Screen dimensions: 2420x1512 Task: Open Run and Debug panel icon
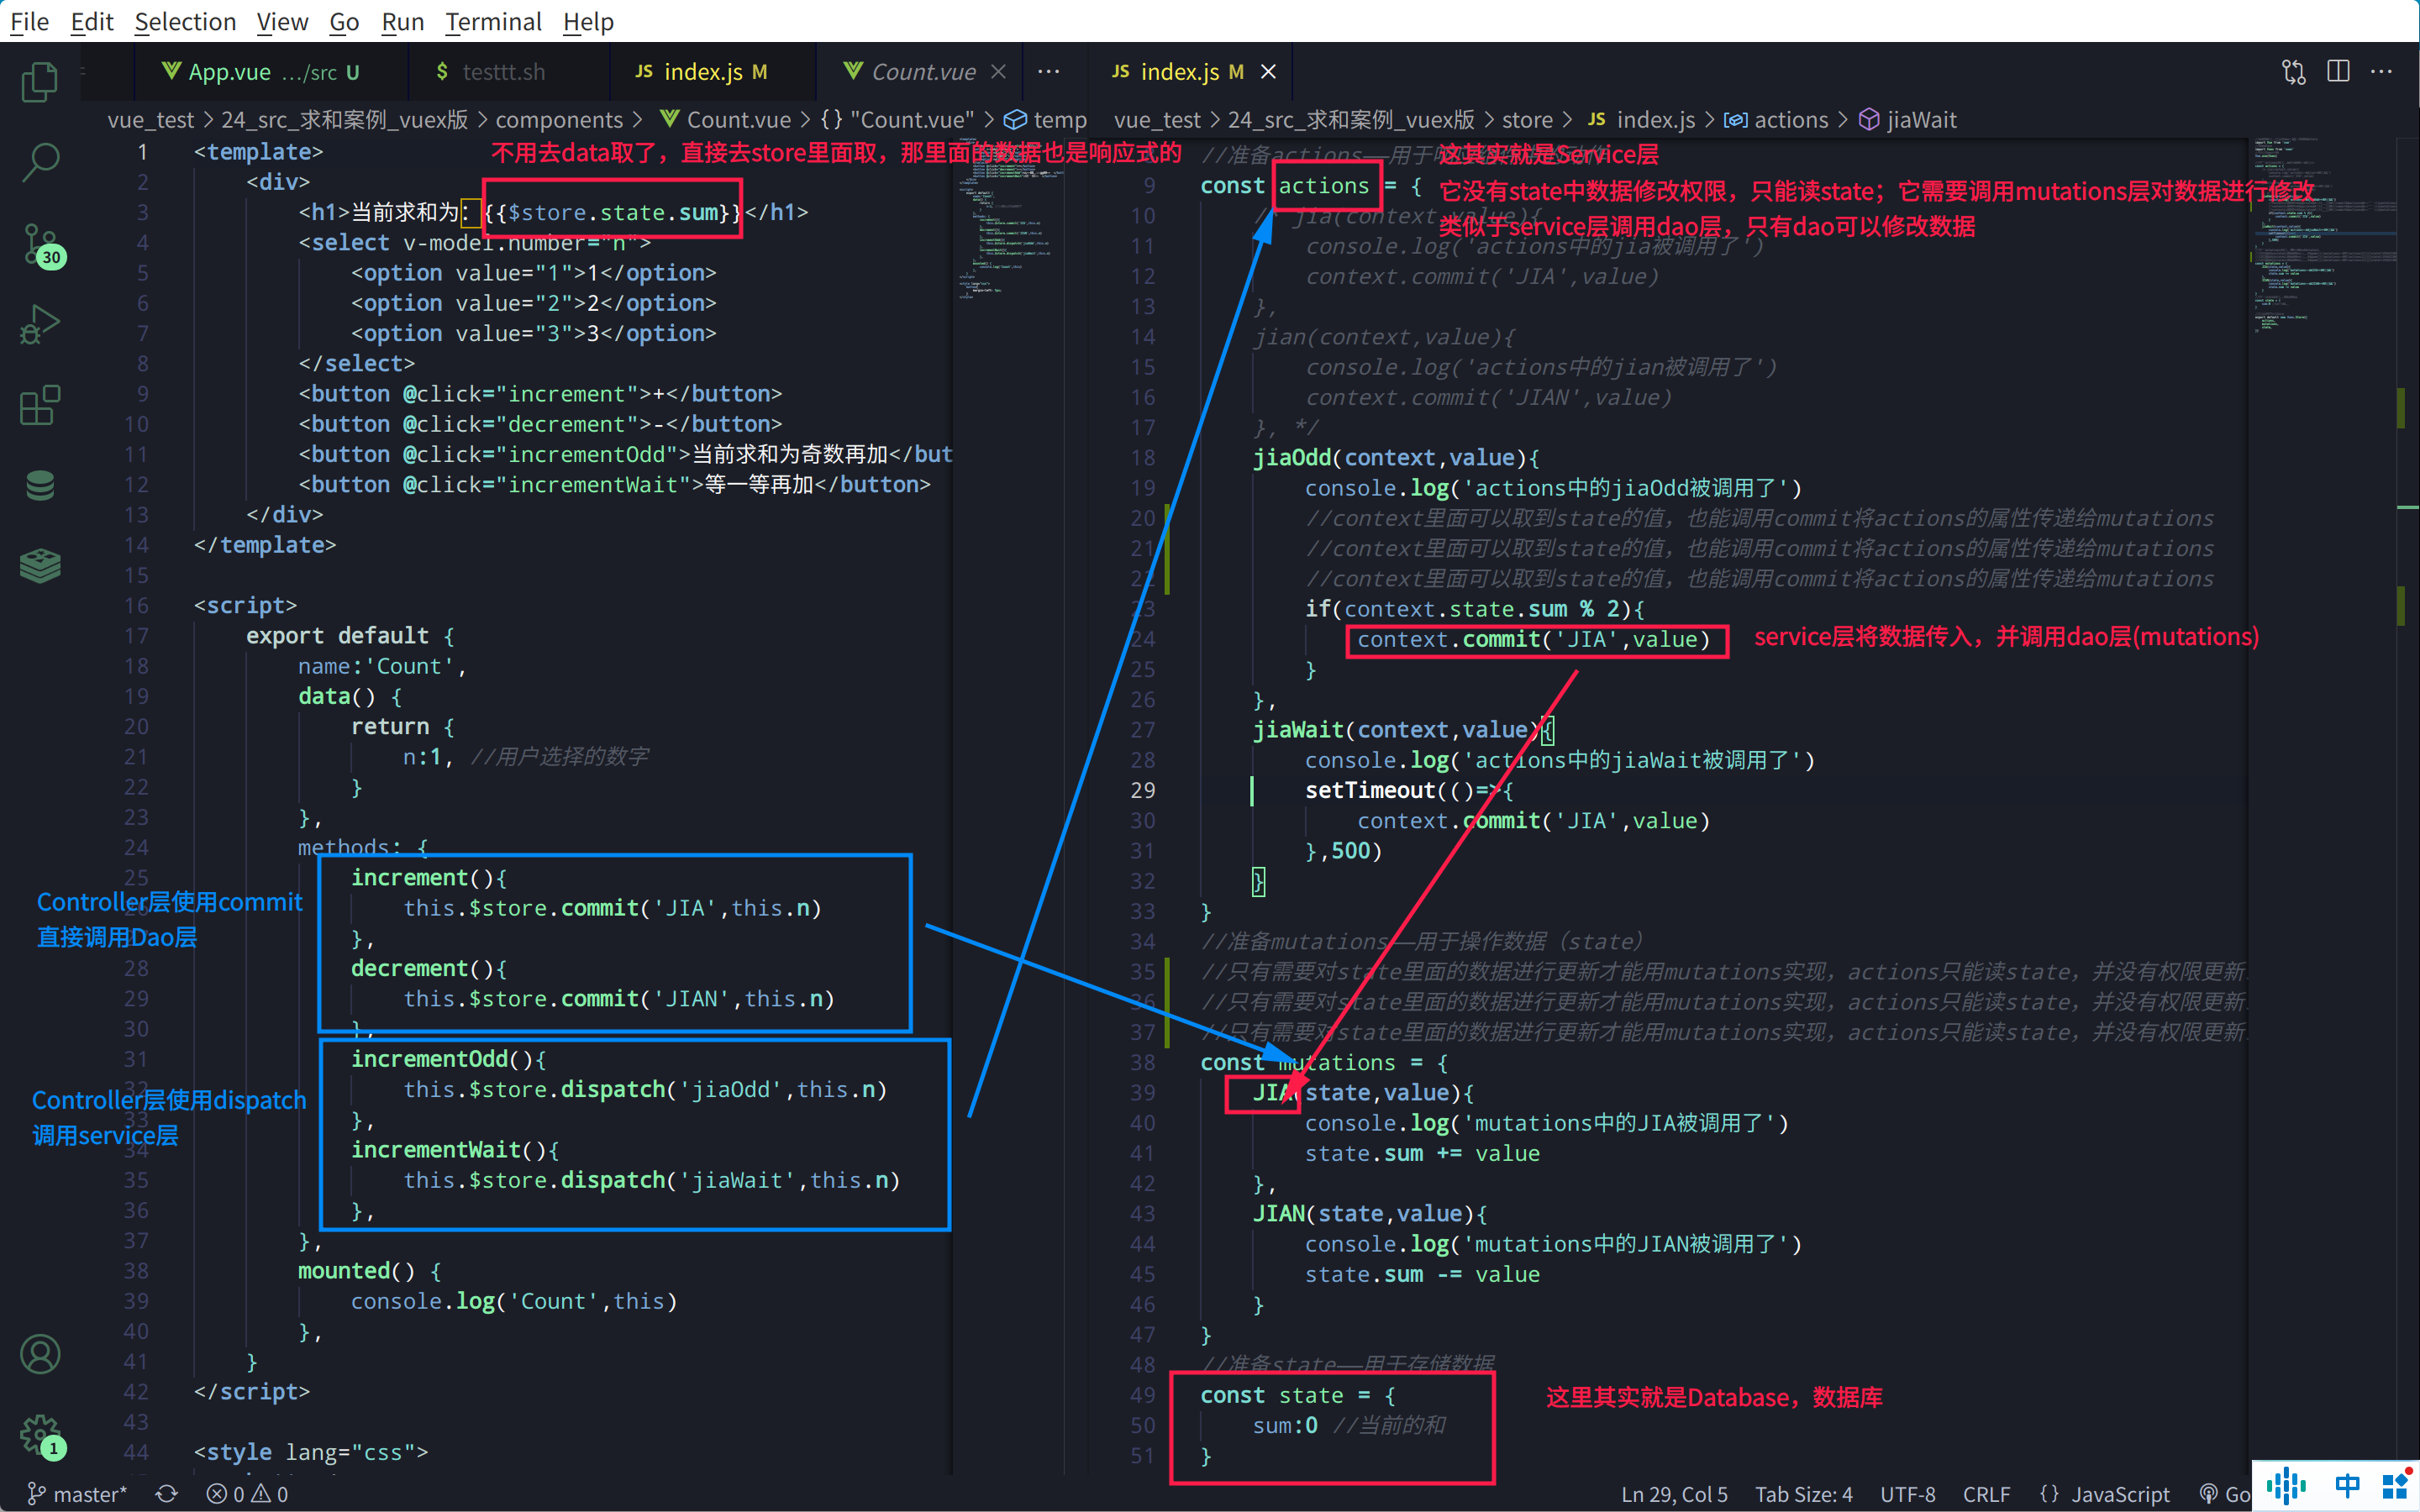(40, 325)
